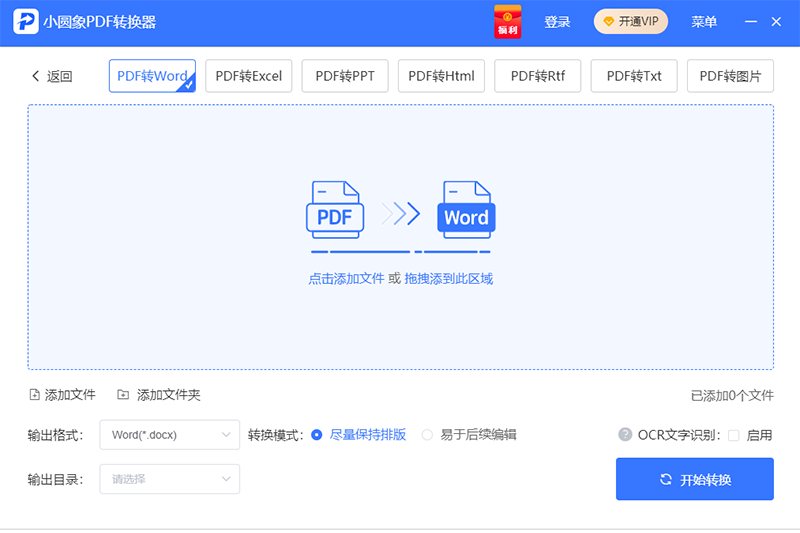Select the 尽量保持排版 radio option

click(317, 435)
